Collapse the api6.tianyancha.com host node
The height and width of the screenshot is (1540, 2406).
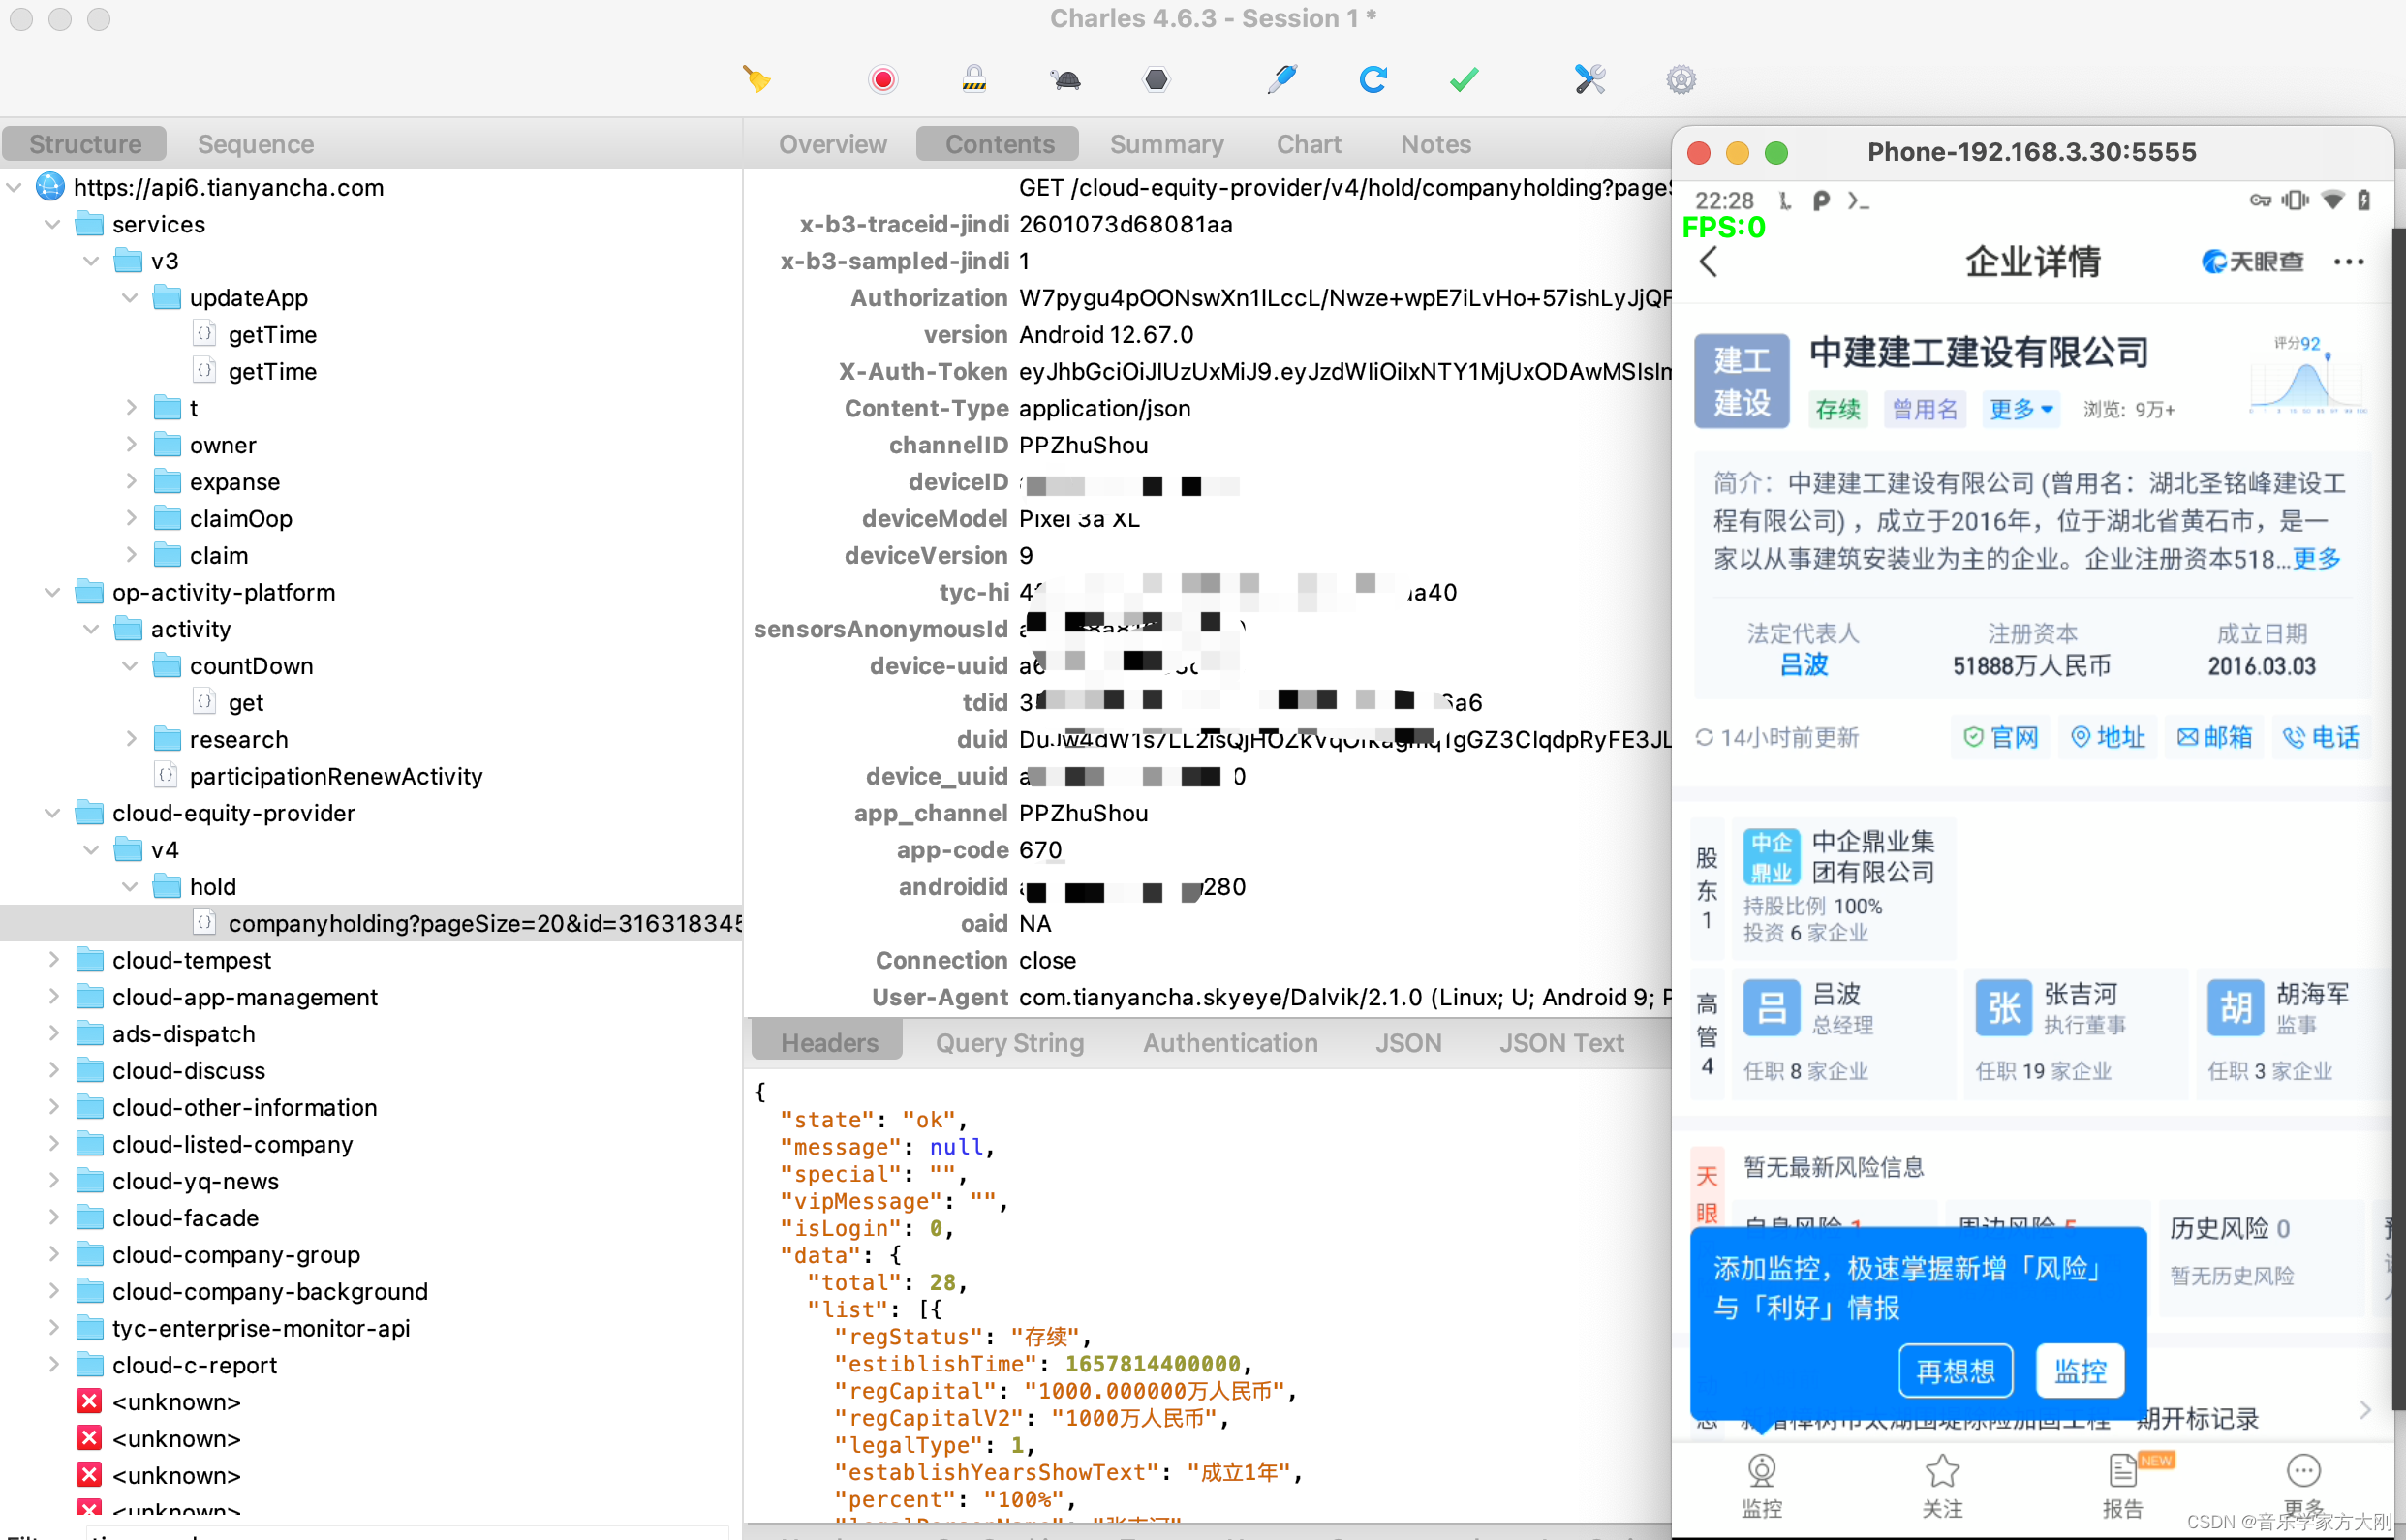point(14,187)
